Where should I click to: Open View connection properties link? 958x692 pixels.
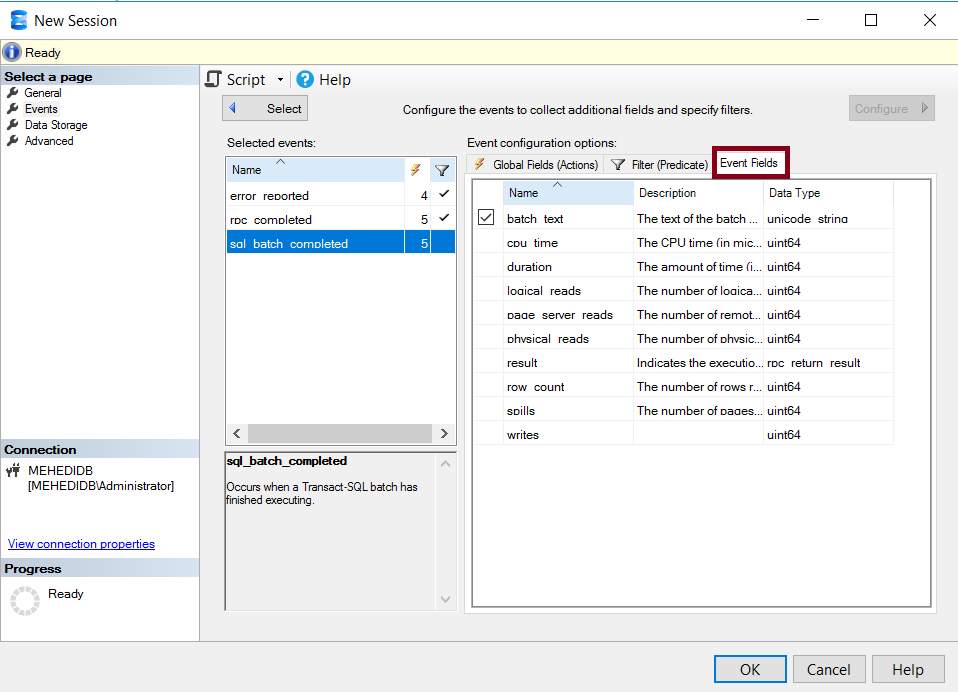coord(81,544)
